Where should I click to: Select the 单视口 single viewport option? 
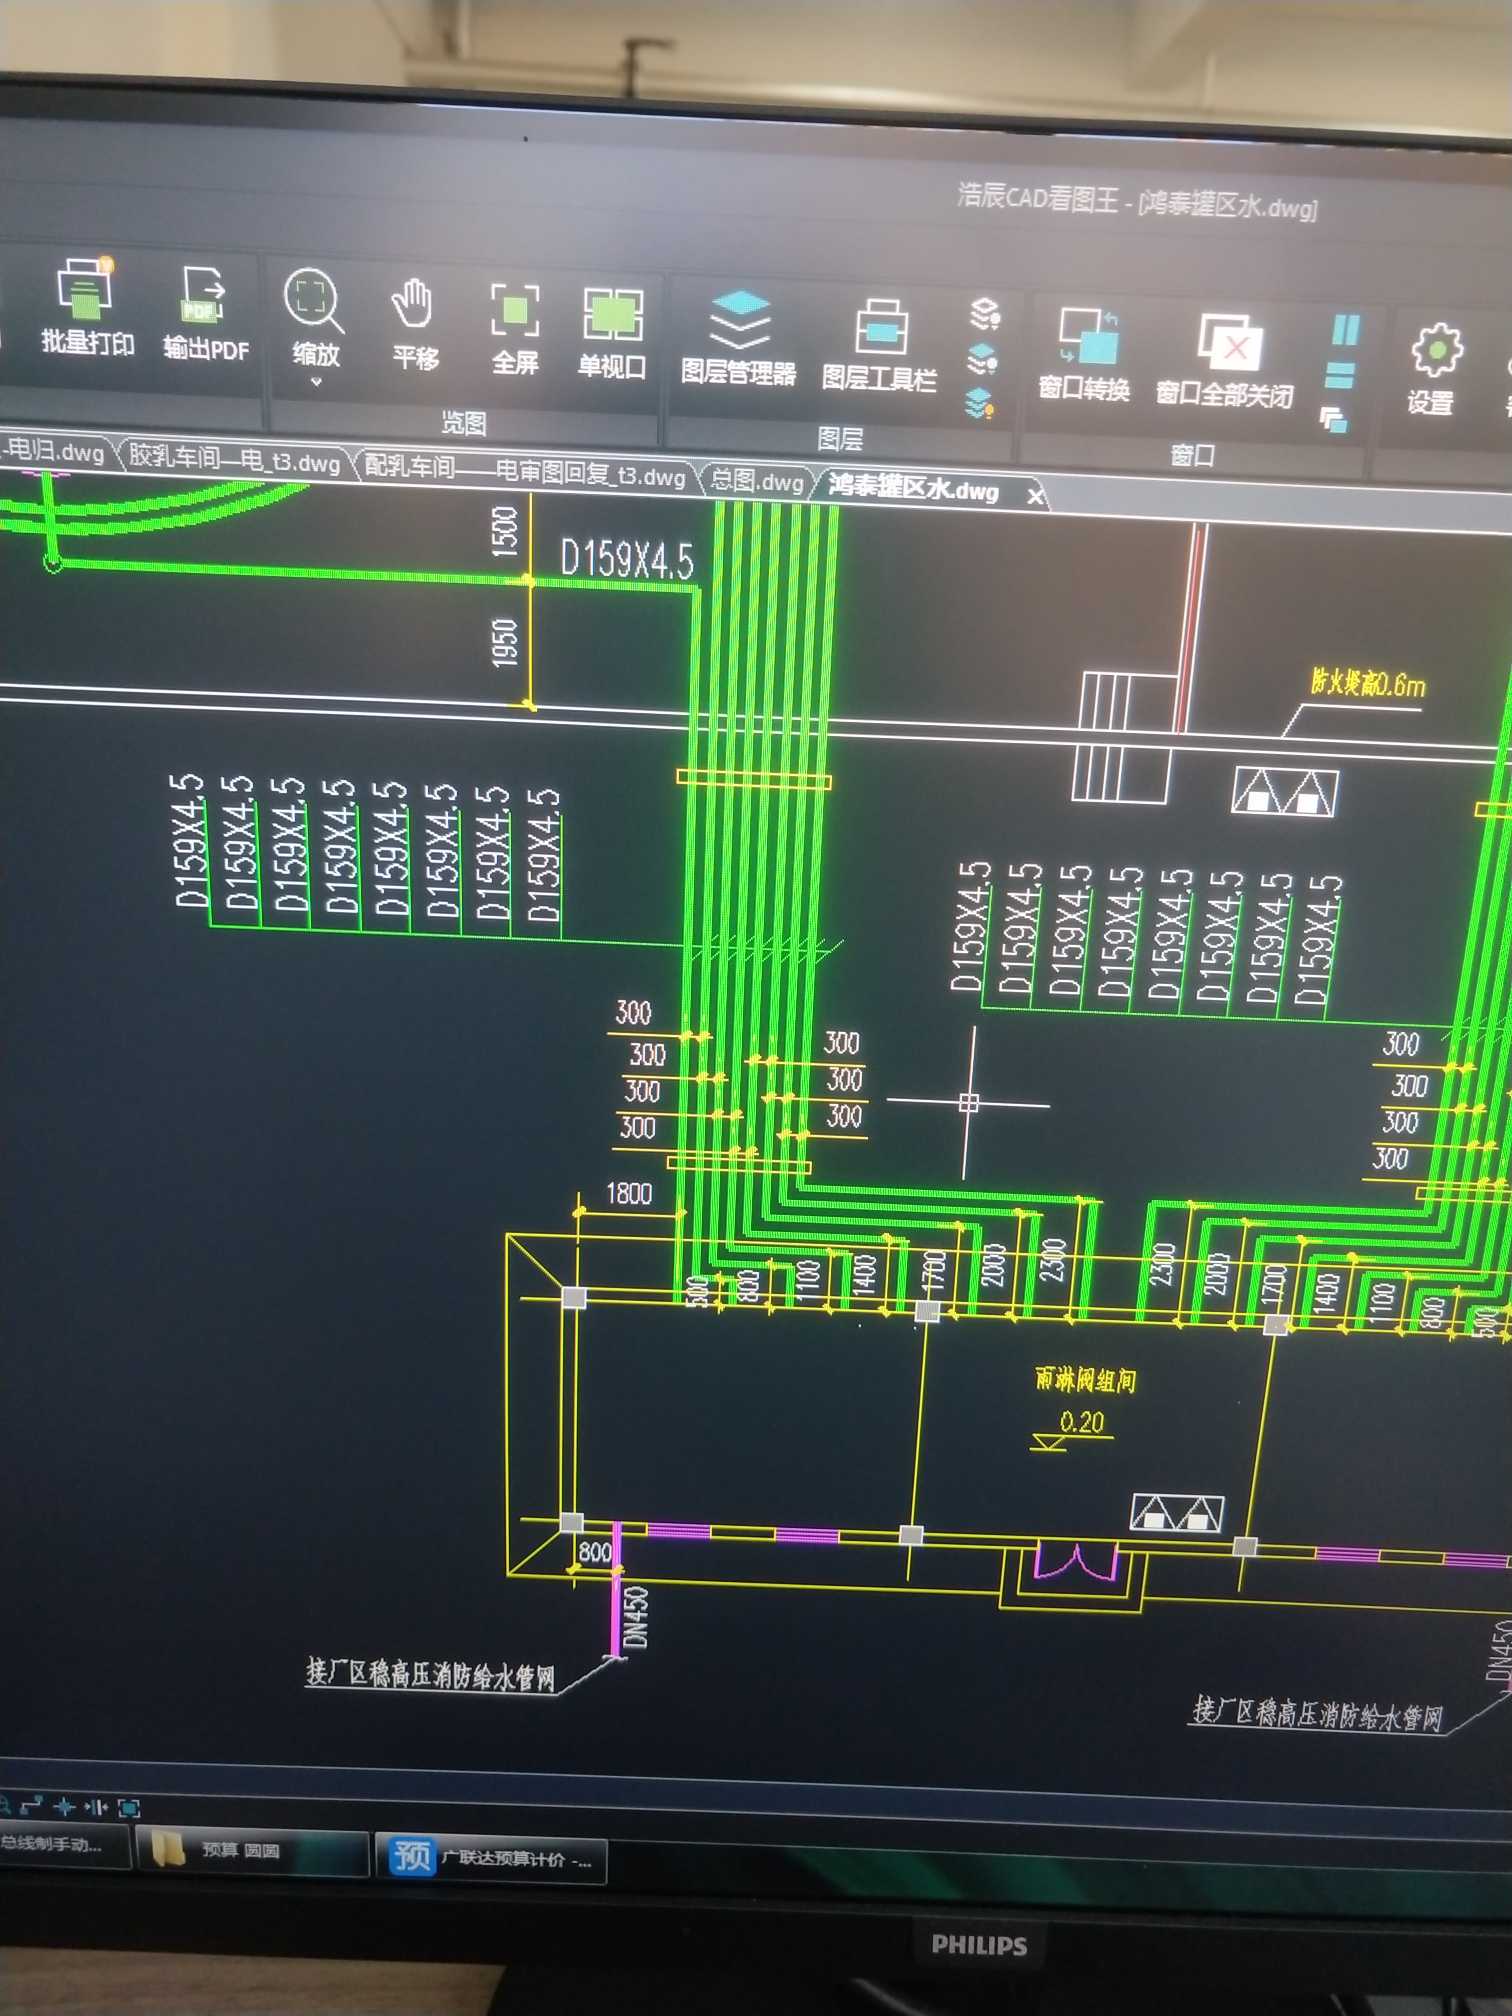(612, 333)
